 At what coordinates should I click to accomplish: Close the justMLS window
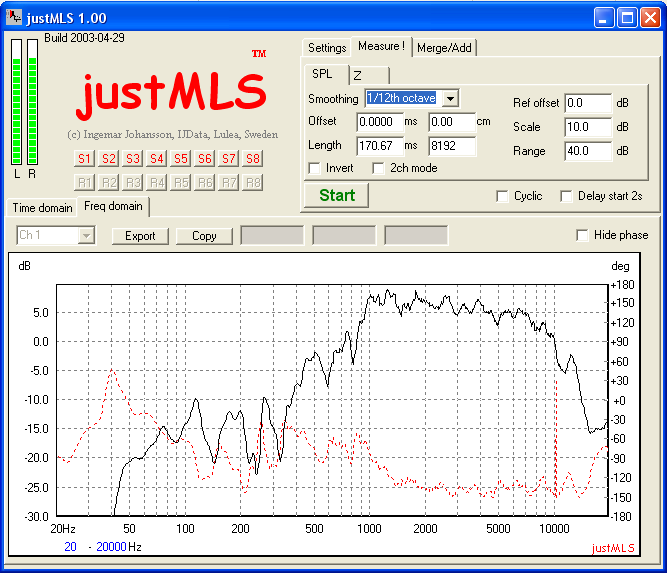tap(650, 18)
